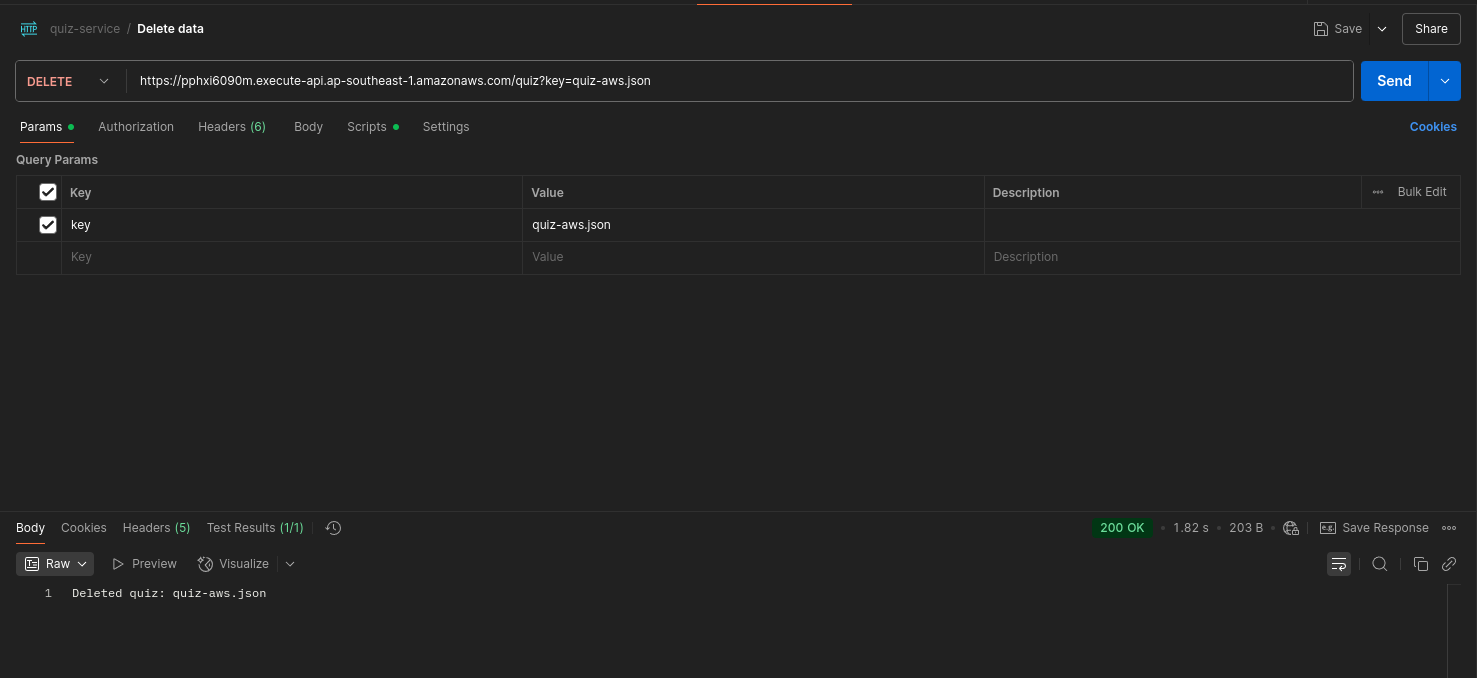Open the DELETE method dropdown
Viewport: 1477px width, 678px height.
tap(68, 82)
